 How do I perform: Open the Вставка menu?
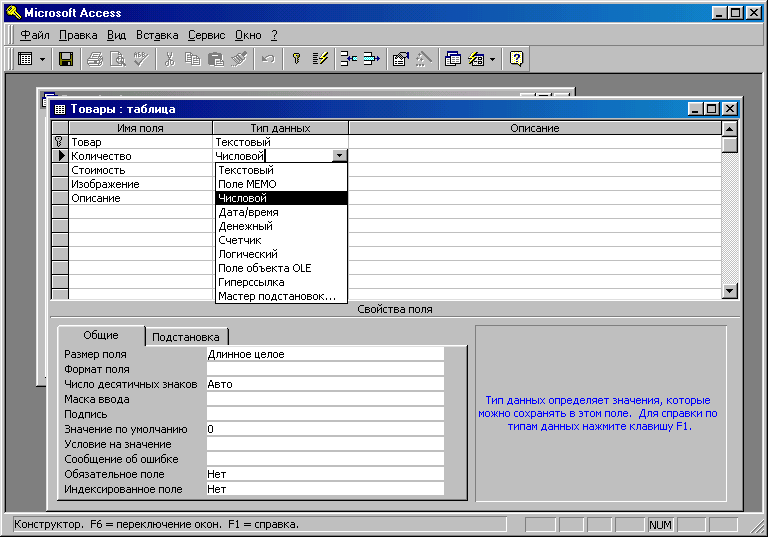point(157,35)
